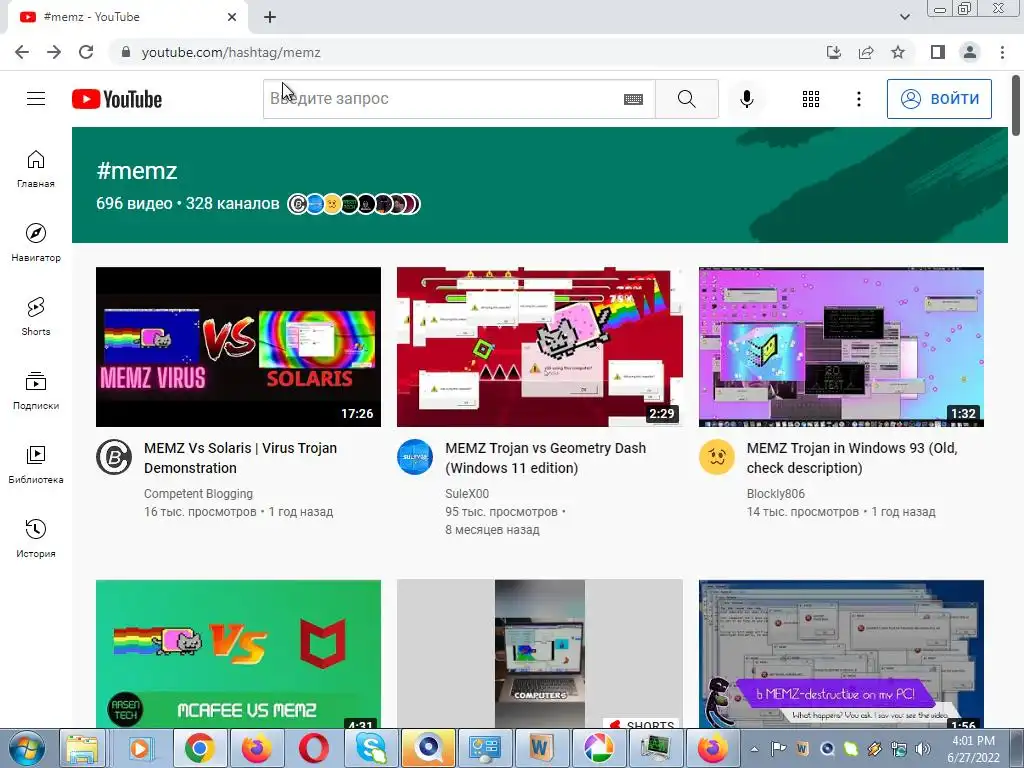The image size is (1024, 768).
Task: Click SuleX00 channel avatar
Action: (x=415, y=457)
